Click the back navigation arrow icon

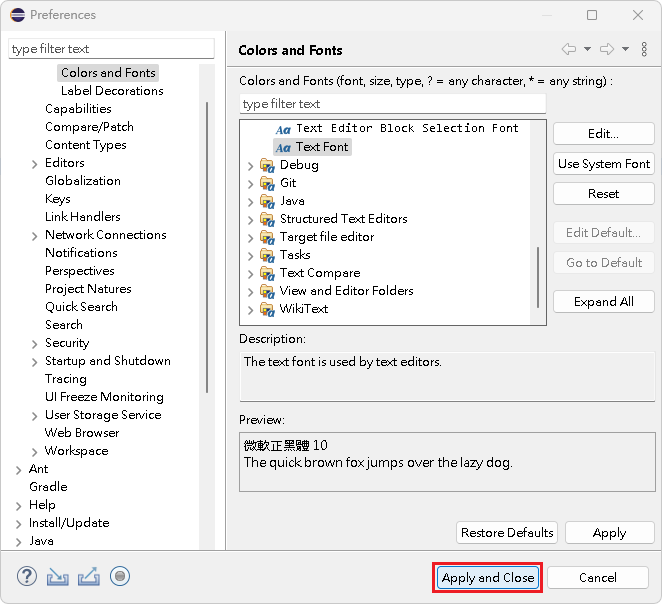(x=568, y=49)
